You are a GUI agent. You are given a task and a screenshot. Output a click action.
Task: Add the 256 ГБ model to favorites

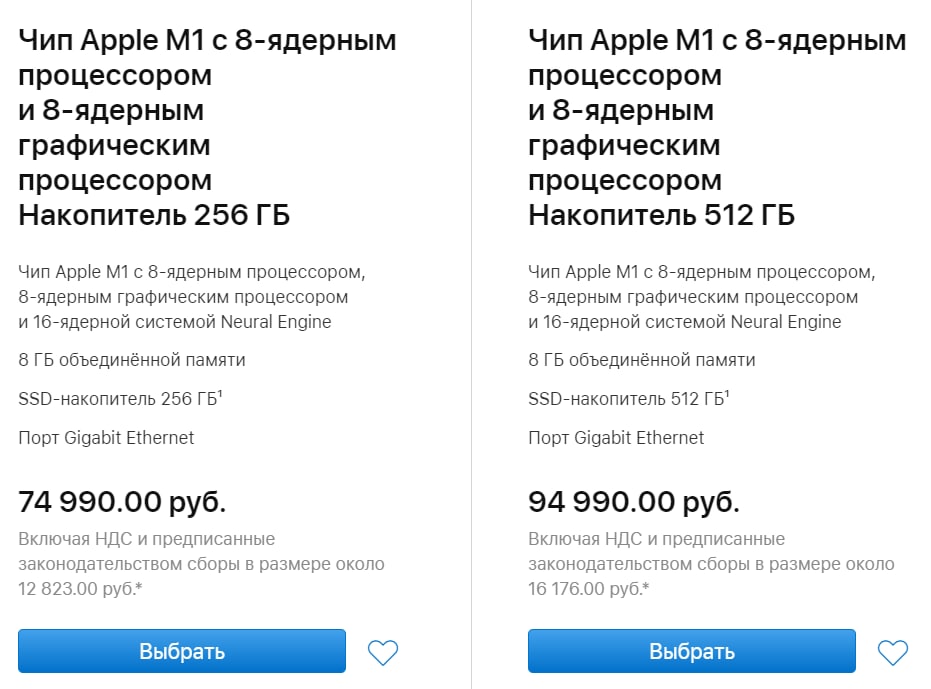click(383, 653)
